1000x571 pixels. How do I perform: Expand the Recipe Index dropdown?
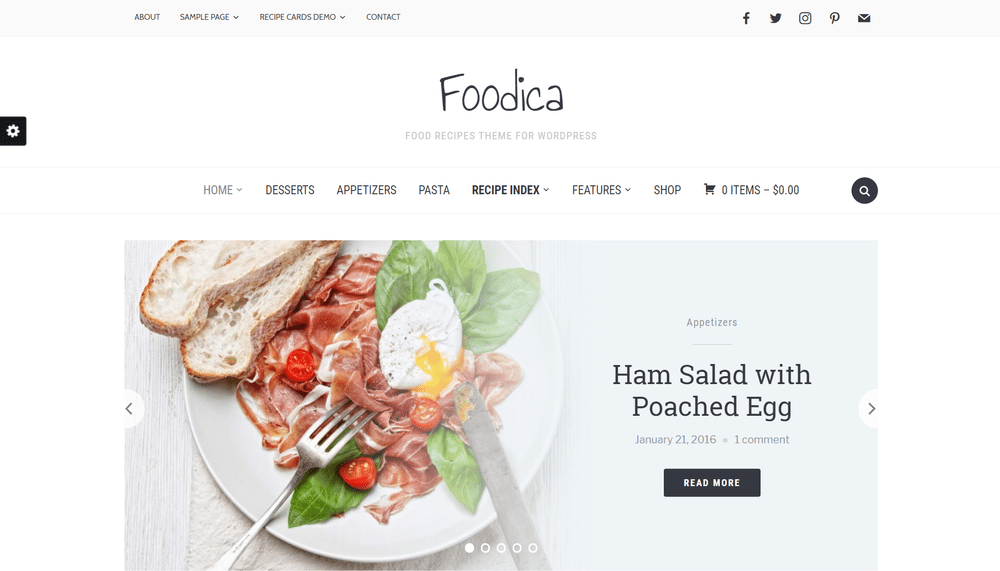[x=510, y=190]
